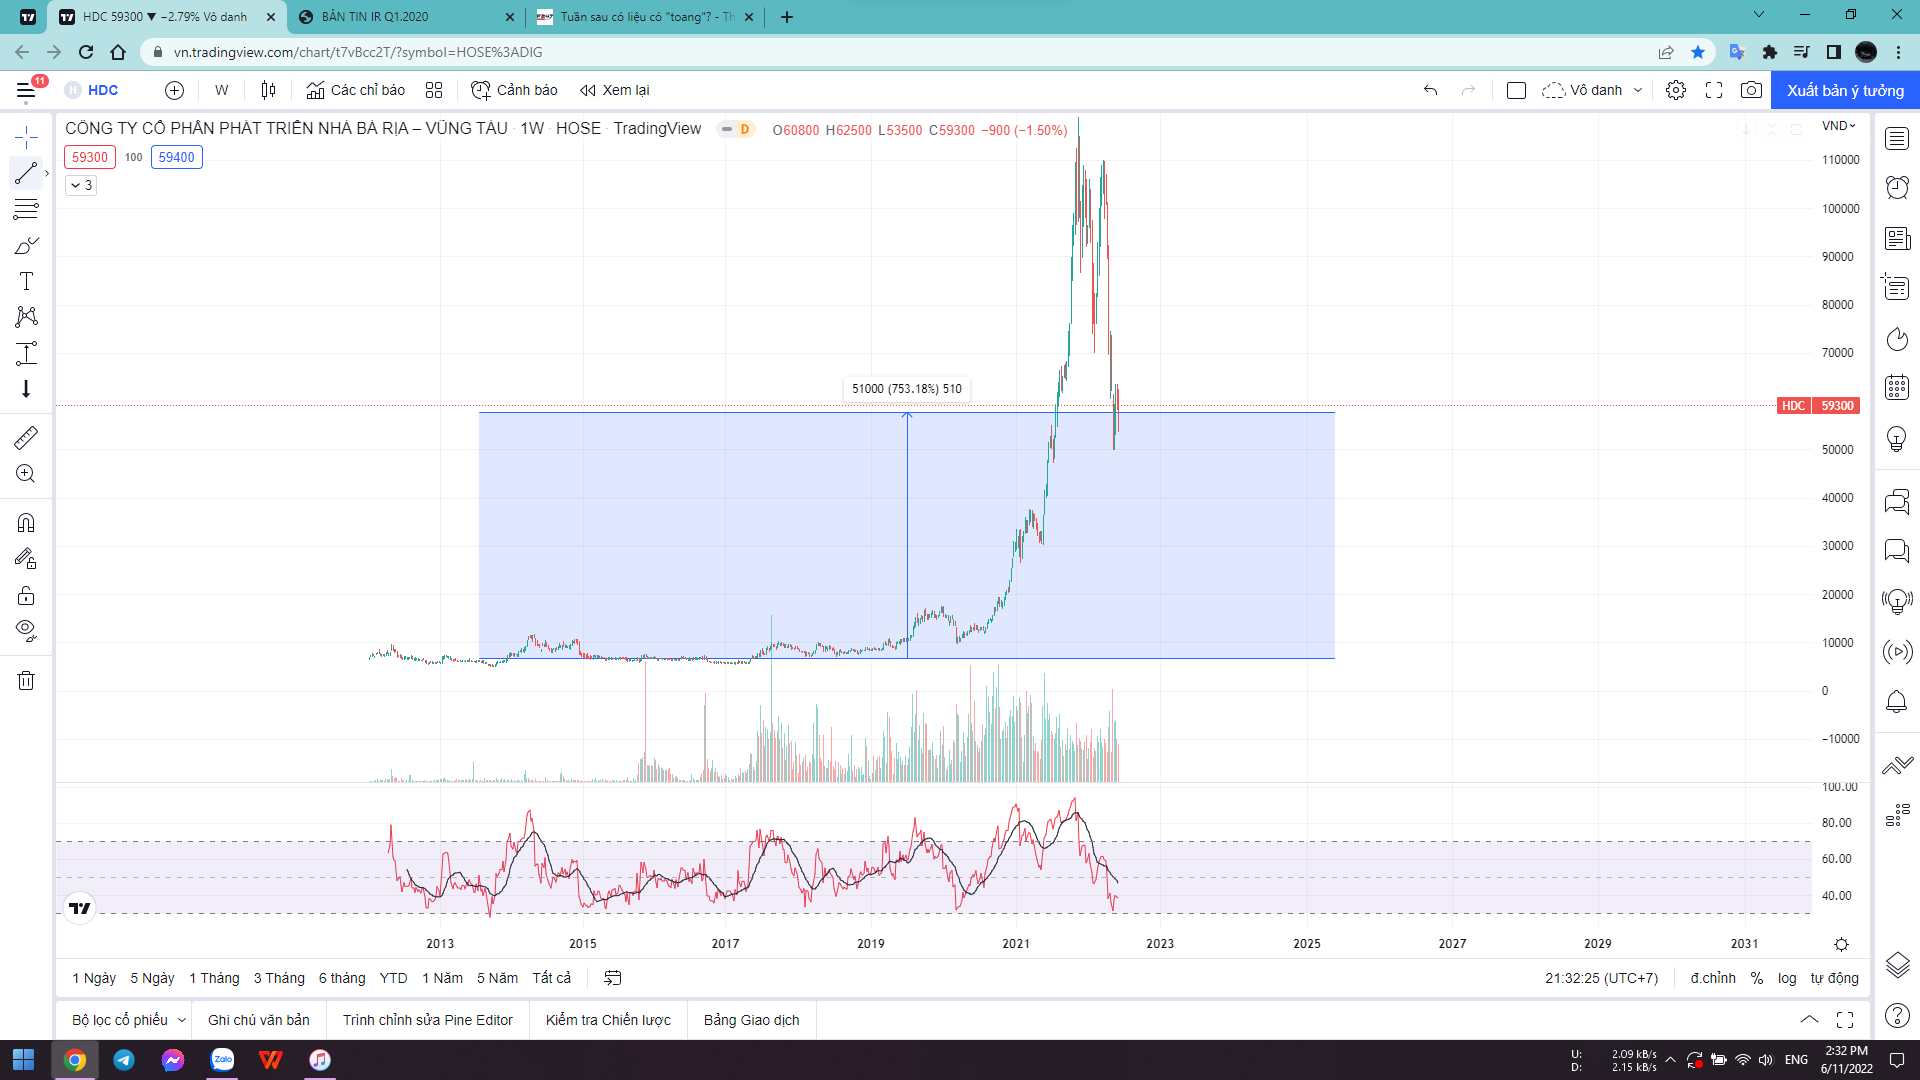Select the trend line drawing tool
Screen dimensions: 1920x1080
click(26, 173)
